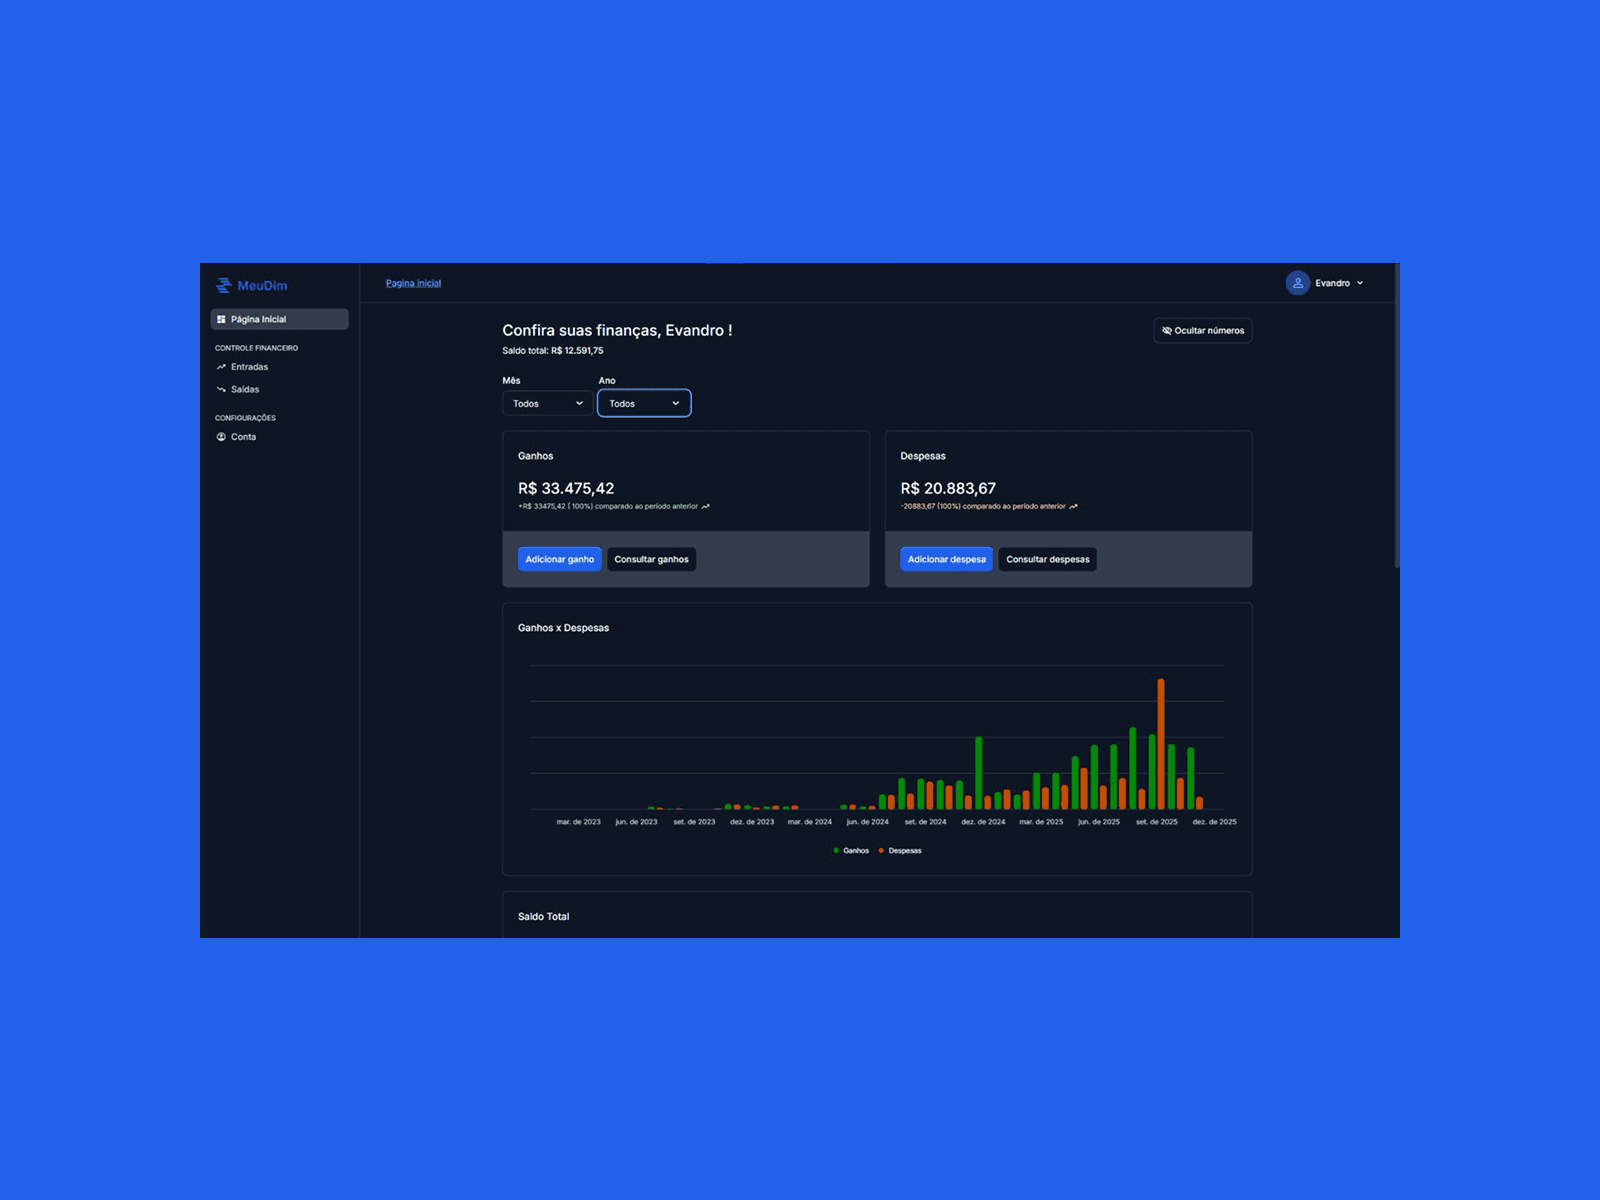The image size is (1600, 1200).
Task: Click the Adicionar ganho button
Action: 559,560
